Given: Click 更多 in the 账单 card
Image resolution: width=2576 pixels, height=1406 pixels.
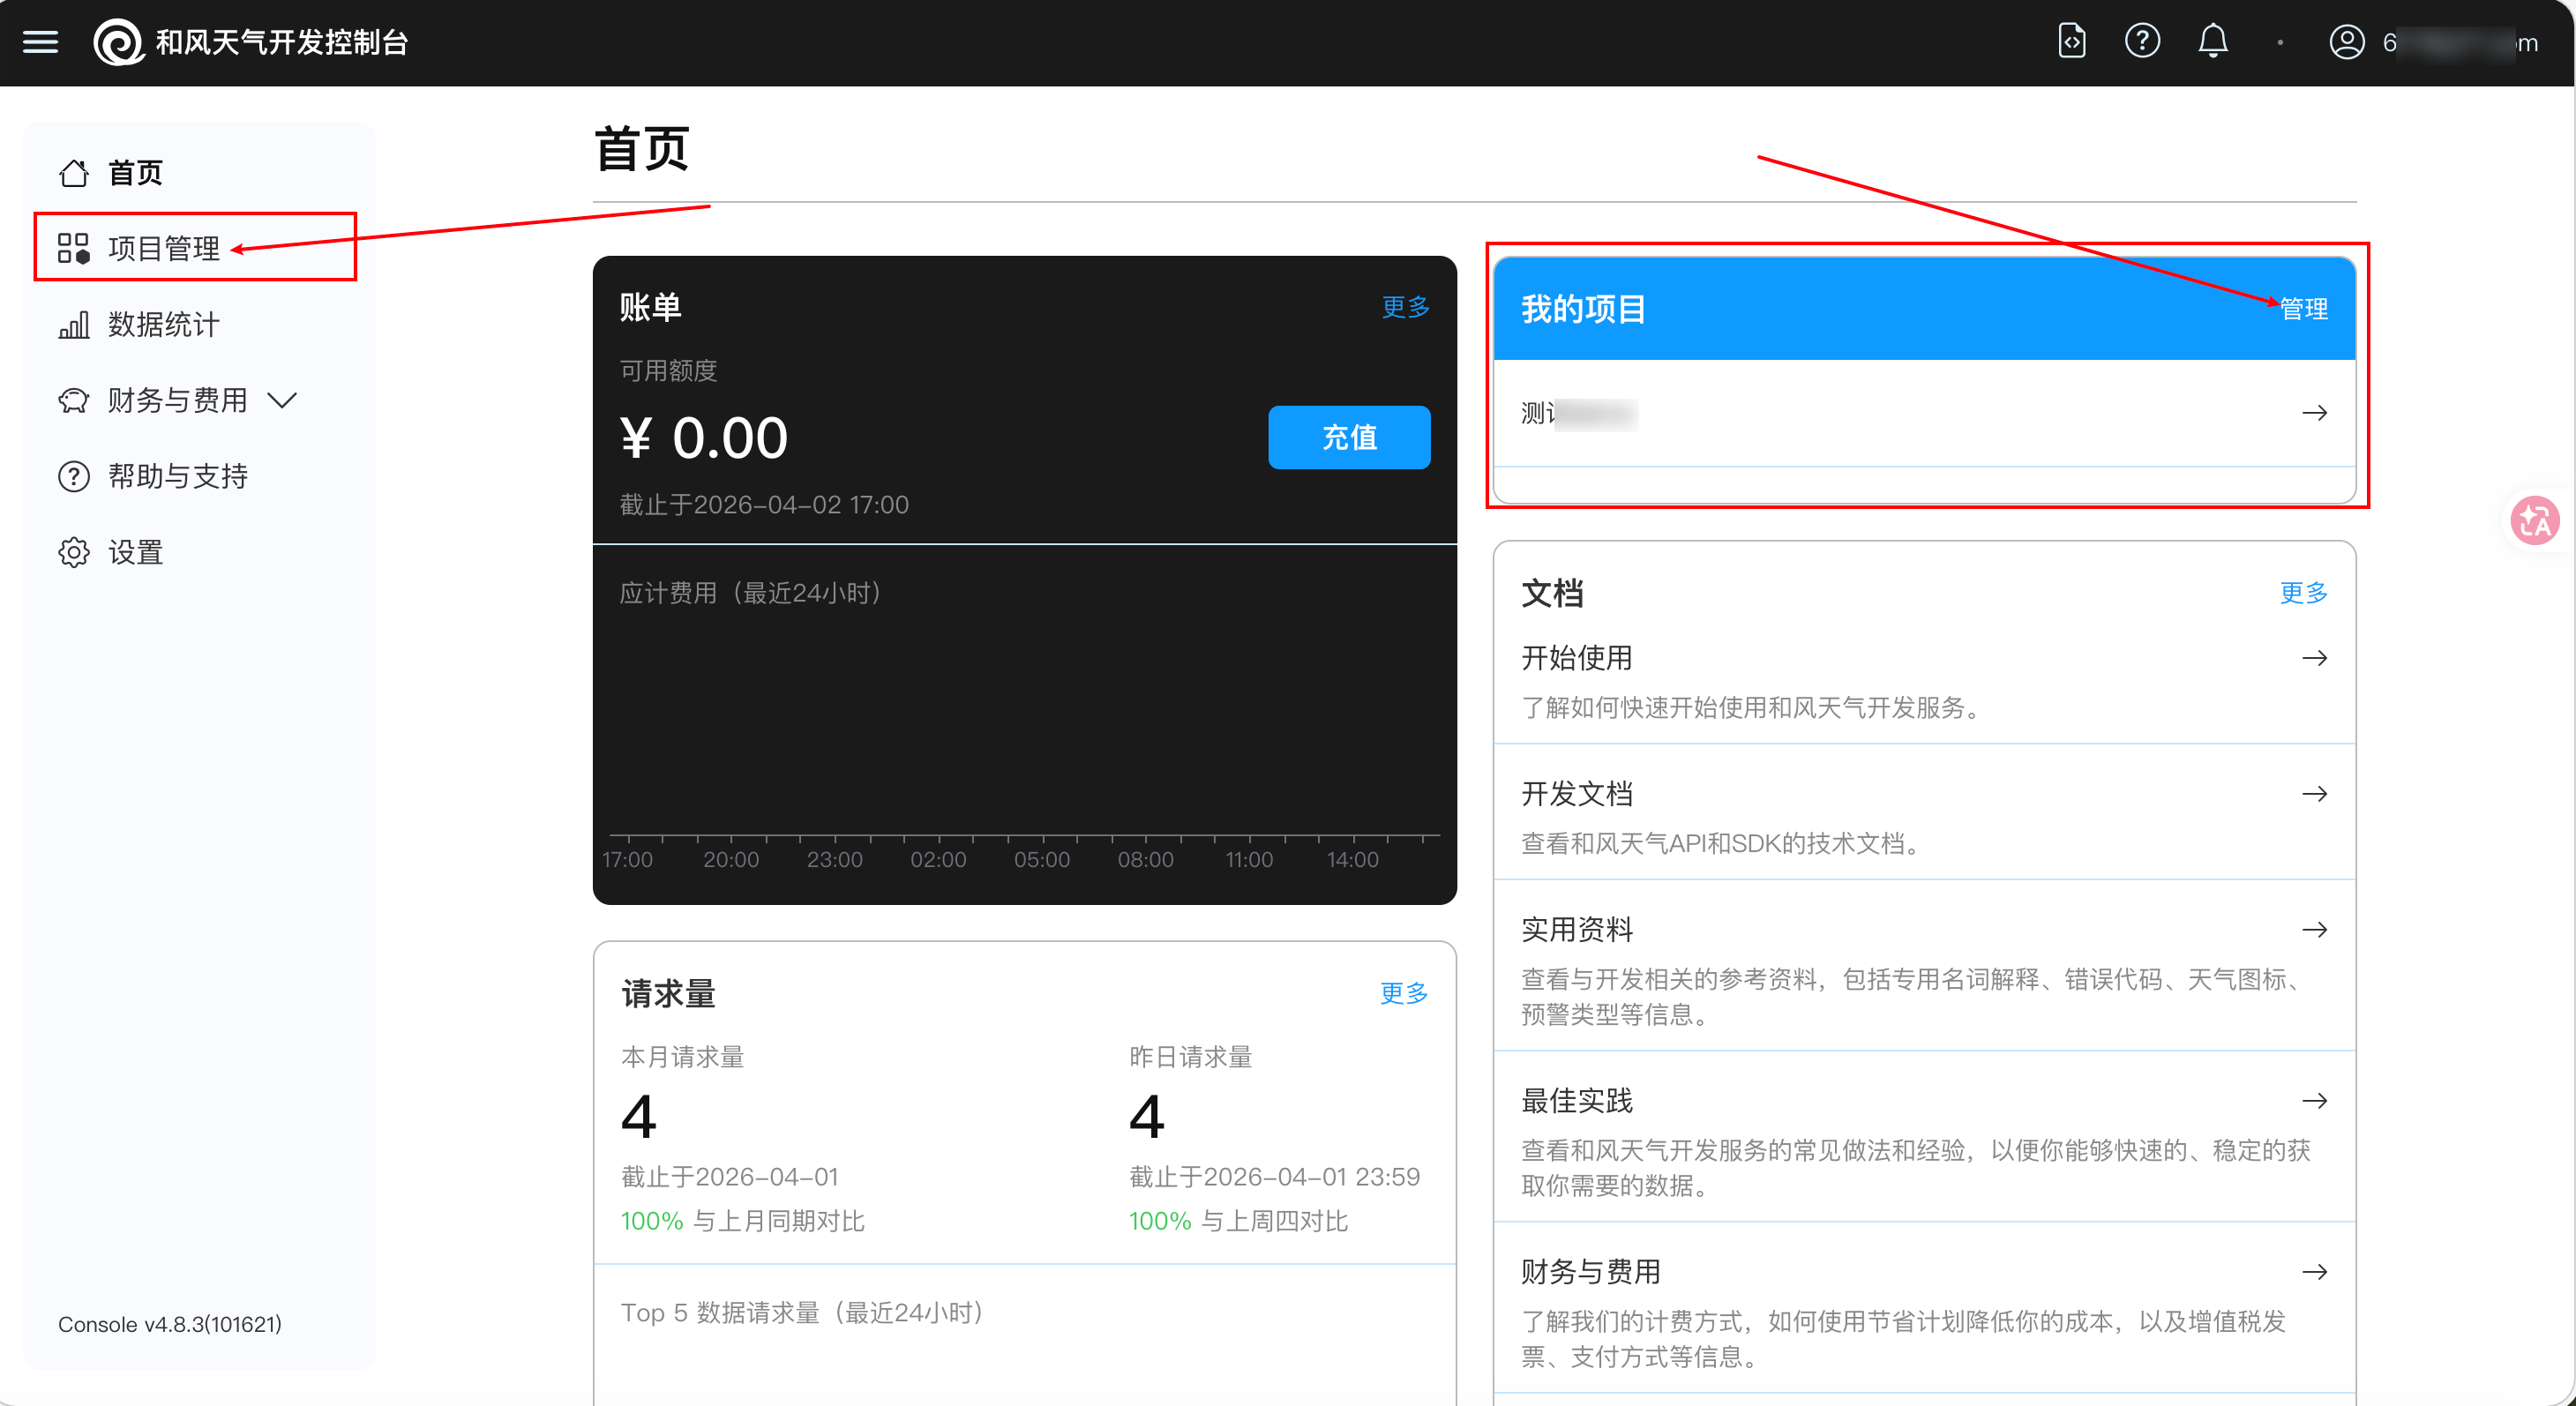Looking at the screenshot, I should [x=1405, y=307].
